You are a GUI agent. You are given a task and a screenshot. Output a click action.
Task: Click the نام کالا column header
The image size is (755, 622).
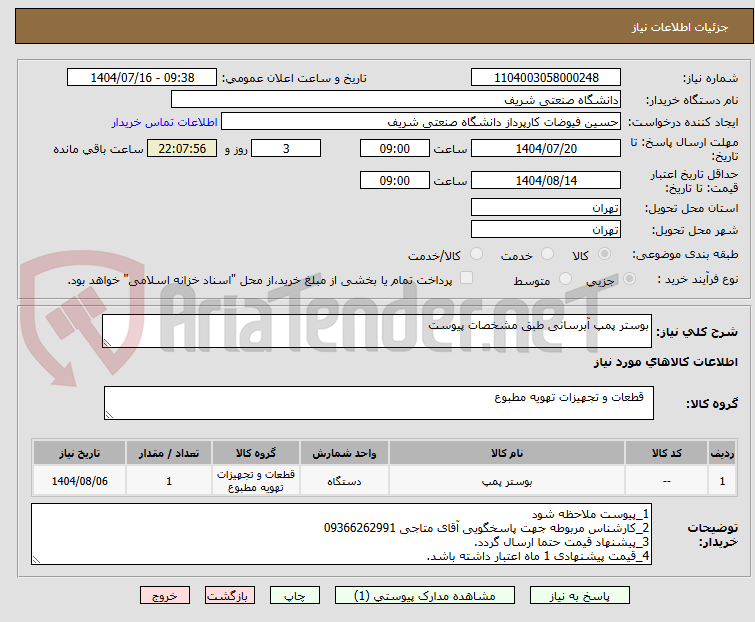pyautogui.click(x=507, y=453)
